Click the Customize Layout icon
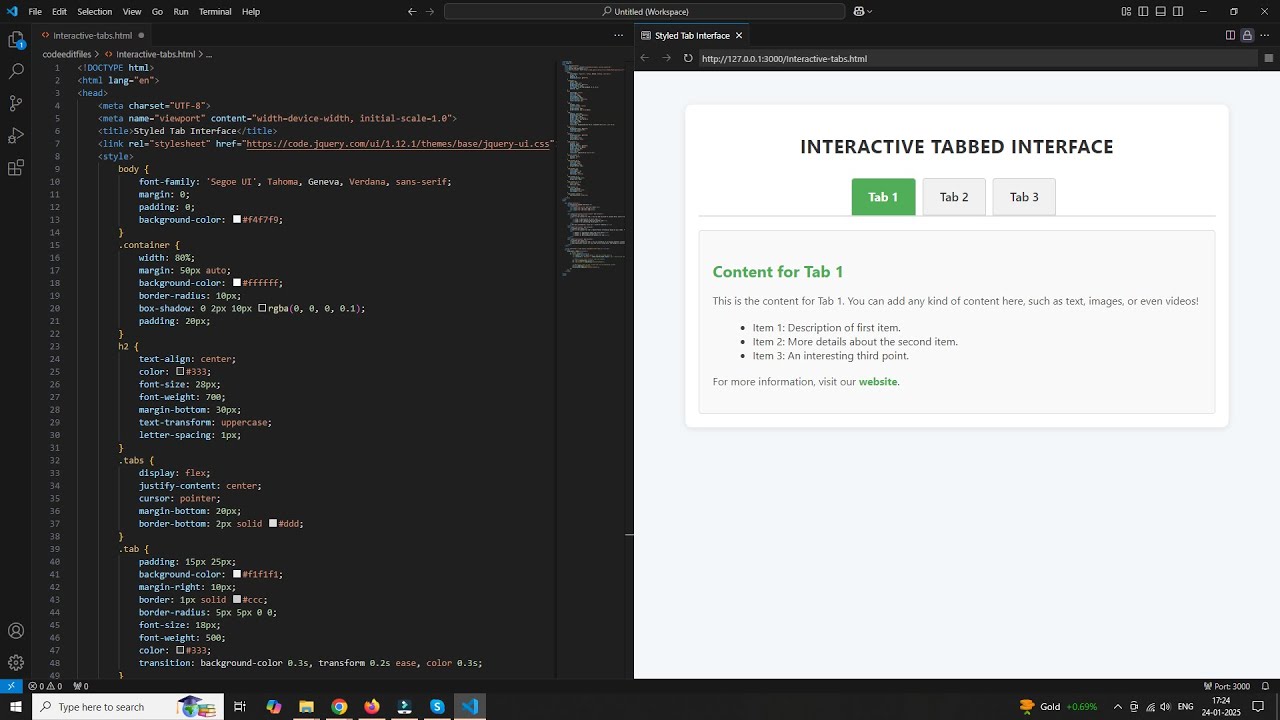 pos(1126,11)
